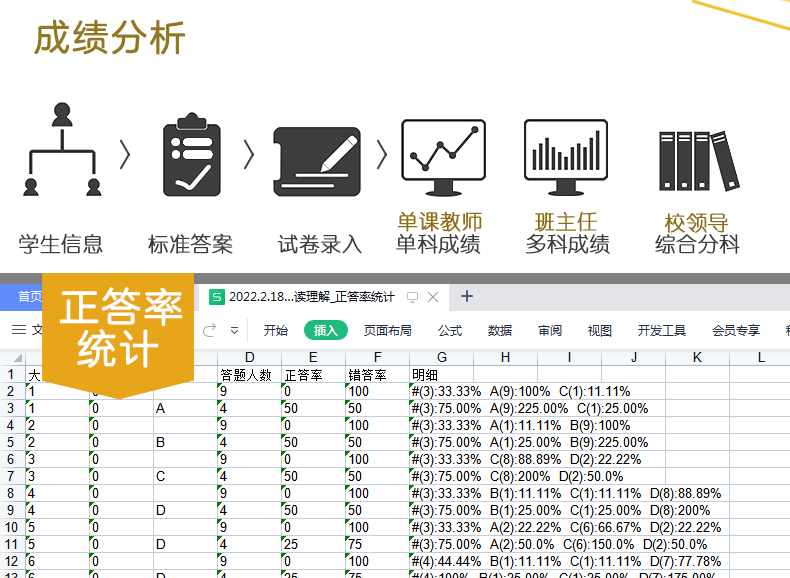Open the 开发工具 ribbon tab
Screen dimensions: 790x578
click(662, 331)
